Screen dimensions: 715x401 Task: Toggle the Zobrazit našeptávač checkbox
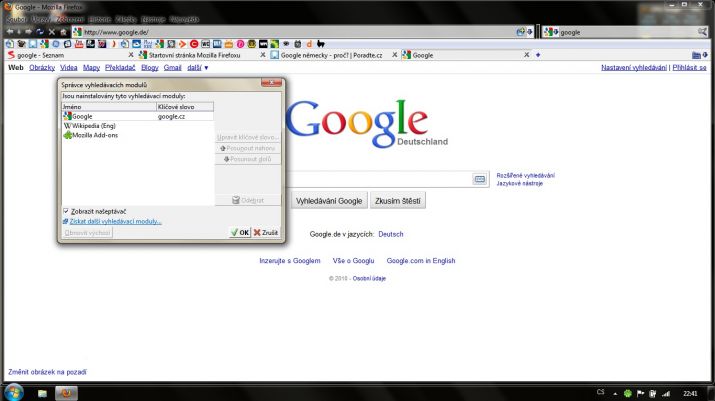click(x=66, y=211)
